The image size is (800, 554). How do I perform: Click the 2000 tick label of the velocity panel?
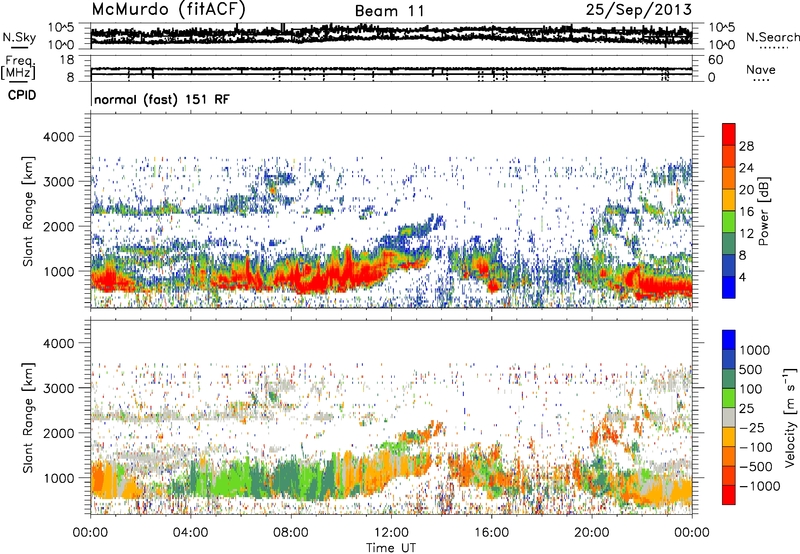[x=58, y=433]
